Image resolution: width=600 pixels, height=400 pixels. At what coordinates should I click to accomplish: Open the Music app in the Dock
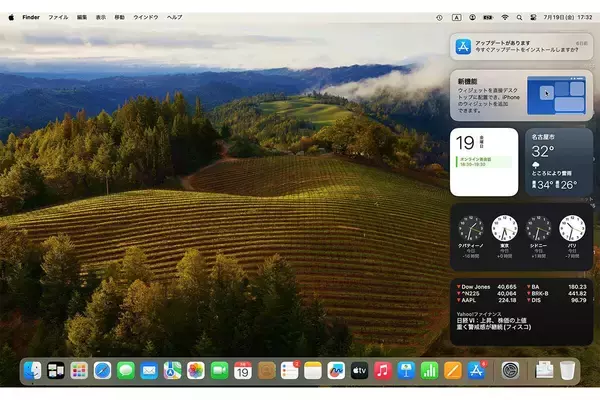coord(382,371)
